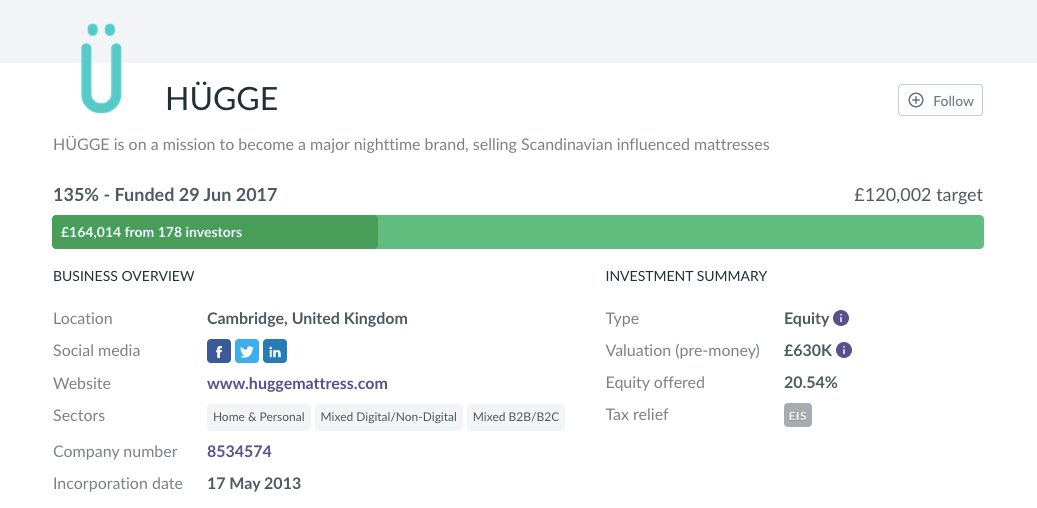Click the info icon beside £630K valuation
The width and height of the screenshot is (1037, 508).
[844, 351]
